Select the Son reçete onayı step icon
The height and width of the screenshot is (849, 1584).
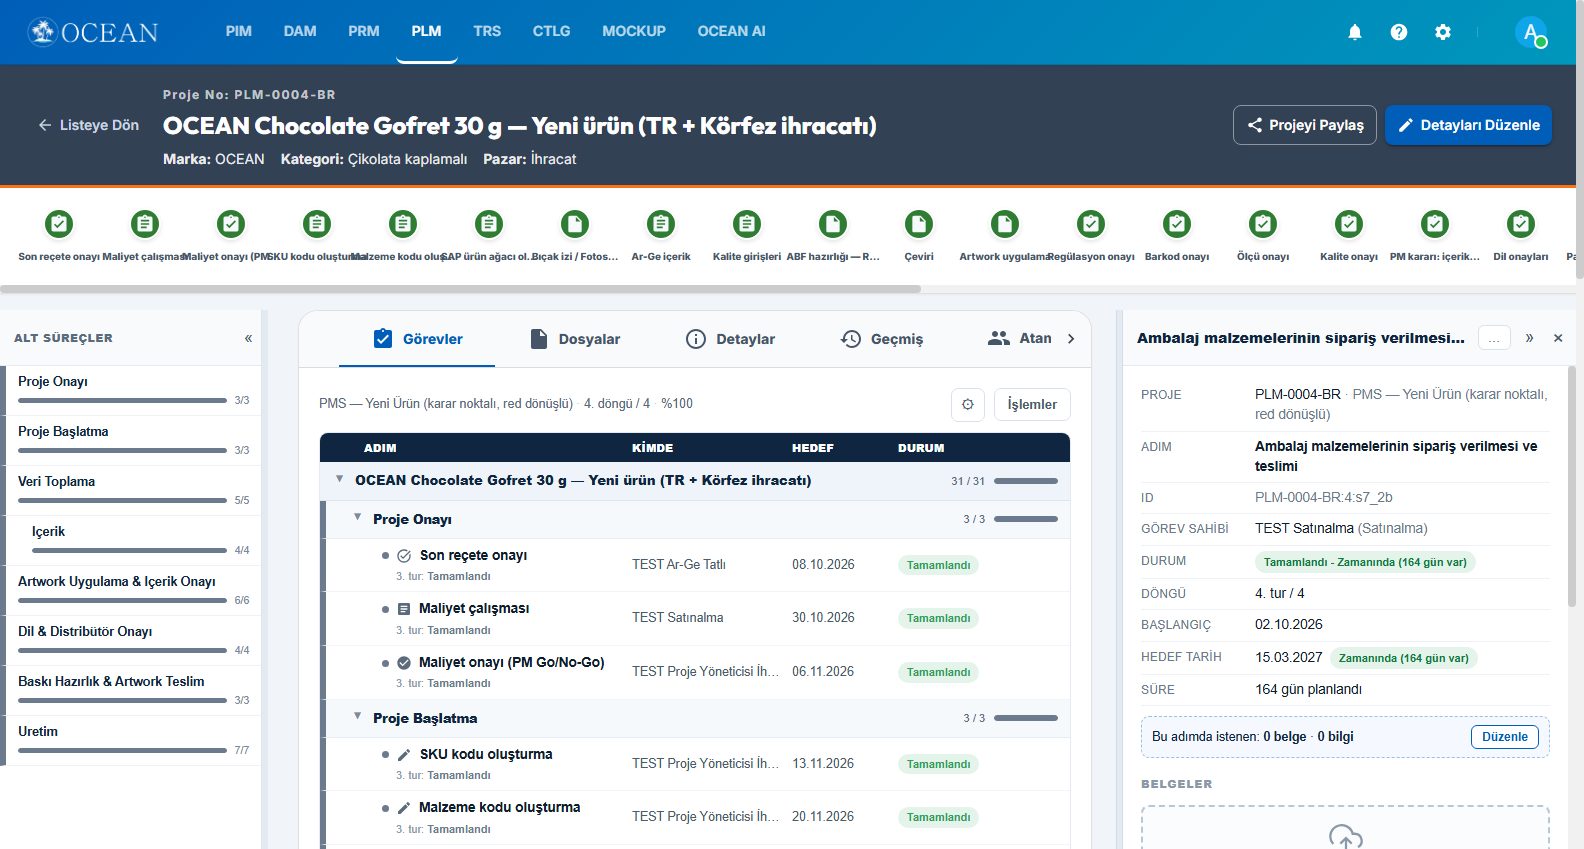coord(59,224)
